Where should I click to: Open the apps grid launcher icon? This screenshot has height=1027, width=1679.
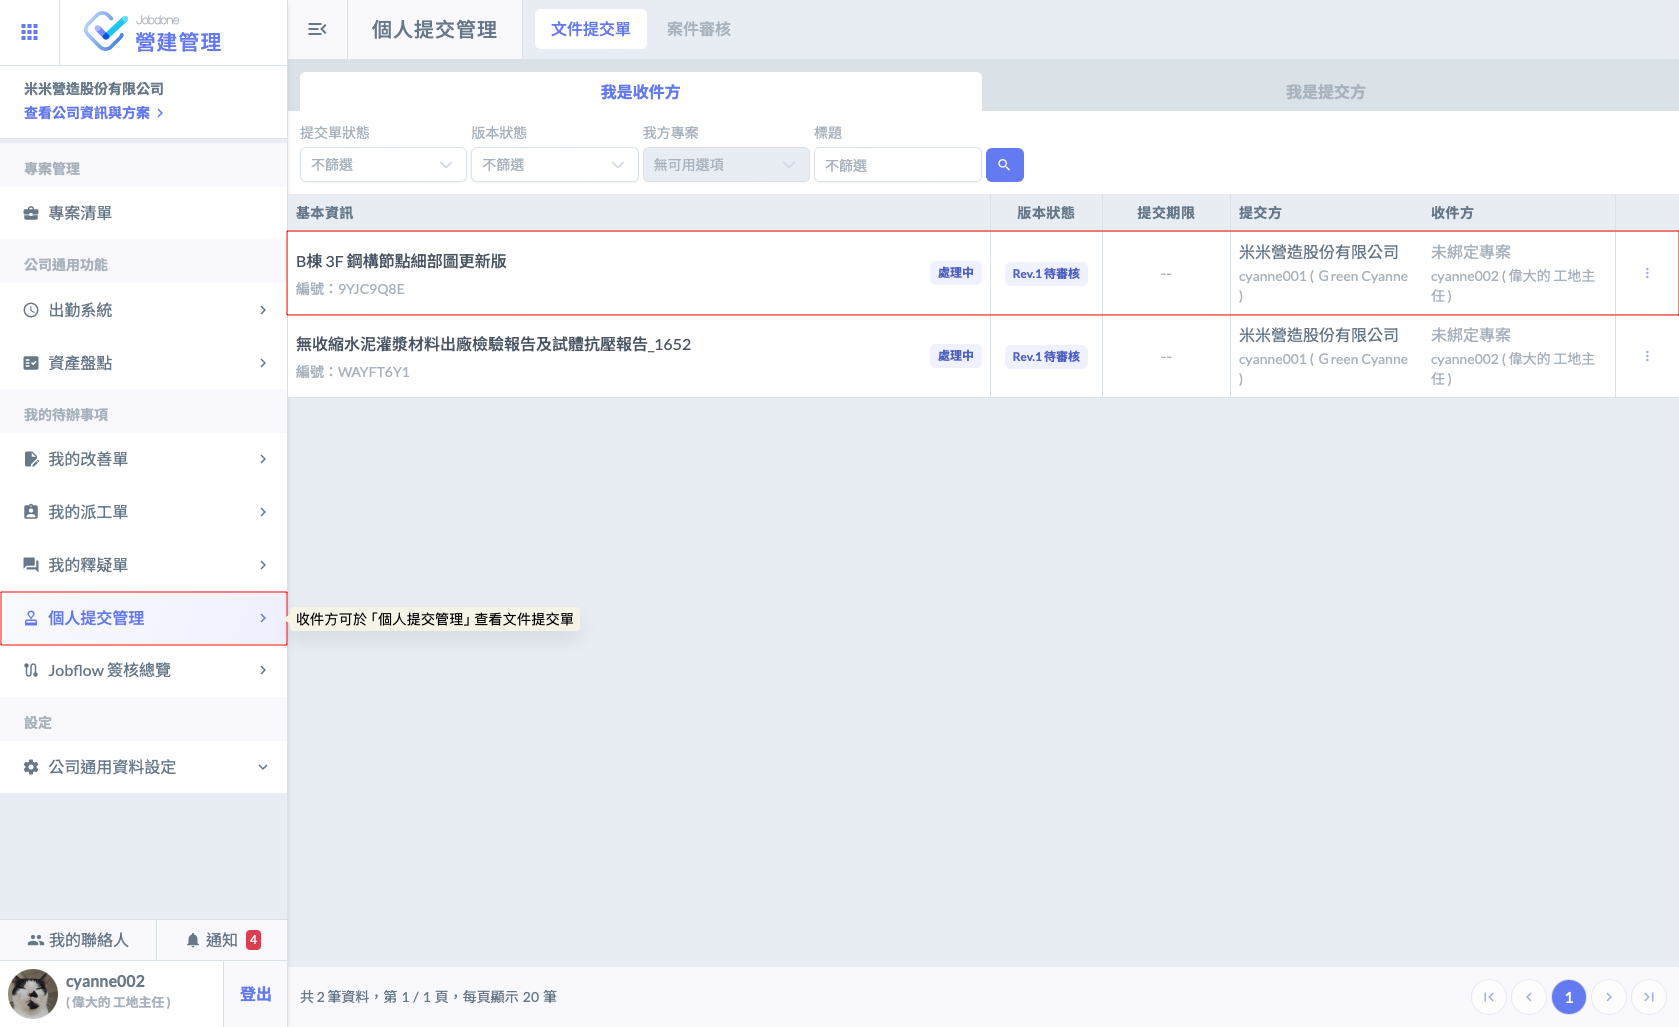30,32
